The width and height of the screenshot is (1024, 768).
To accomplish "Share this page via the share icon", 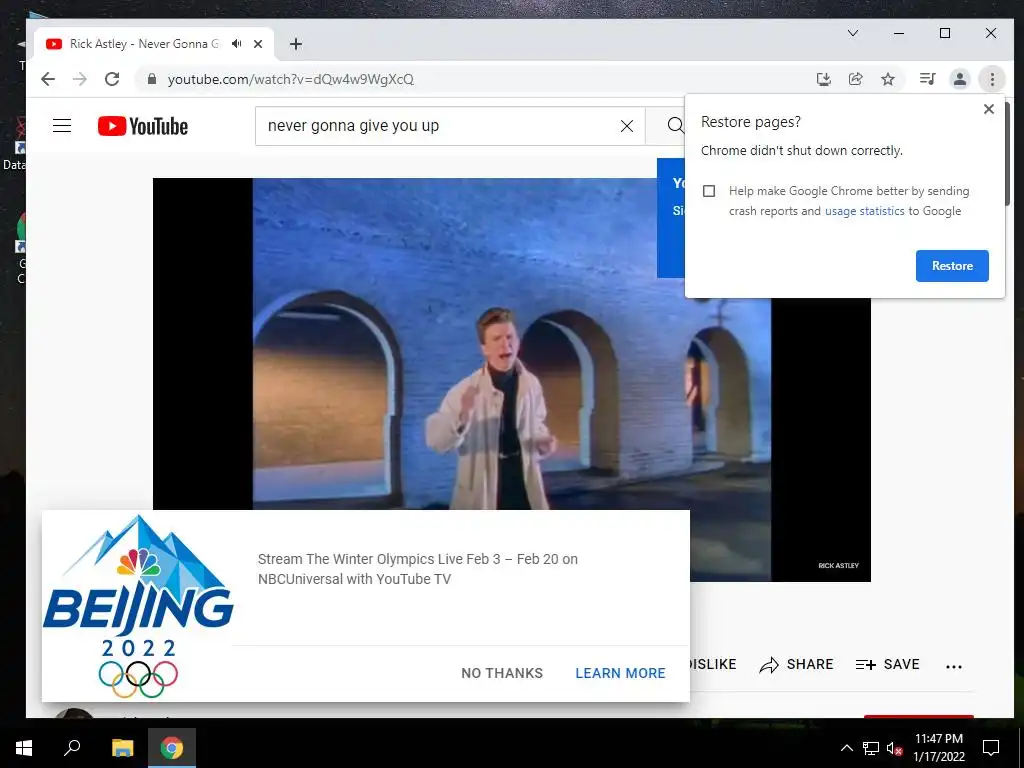I will (856, 79).
